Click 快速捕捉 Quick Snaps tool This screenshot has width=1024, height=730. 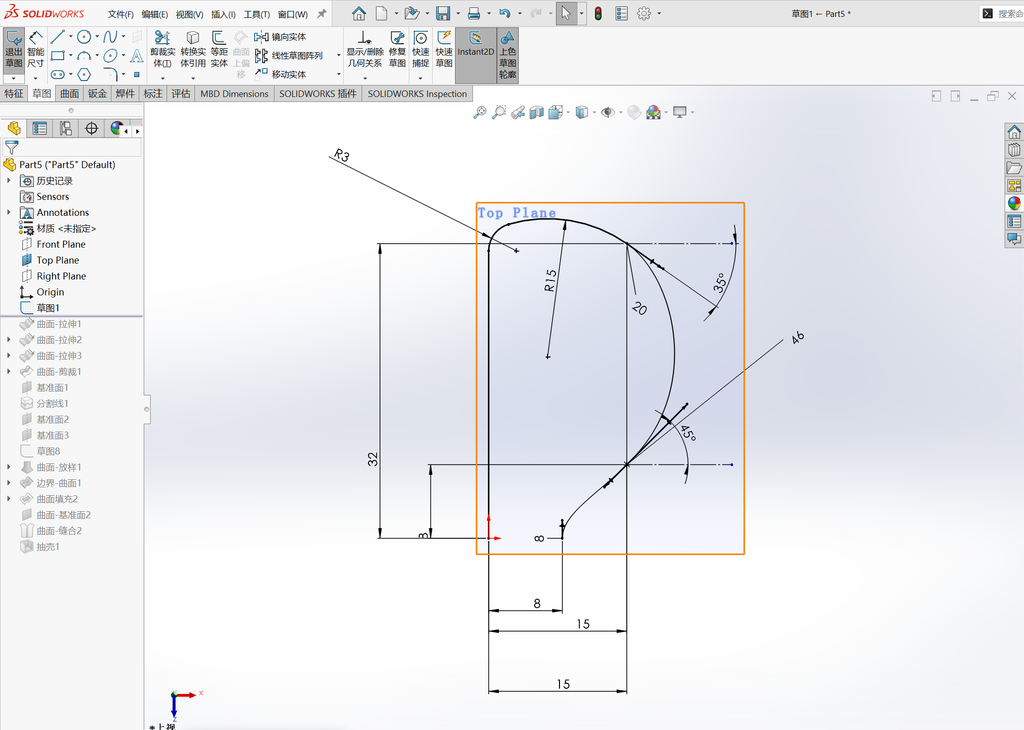coord(421,49)
